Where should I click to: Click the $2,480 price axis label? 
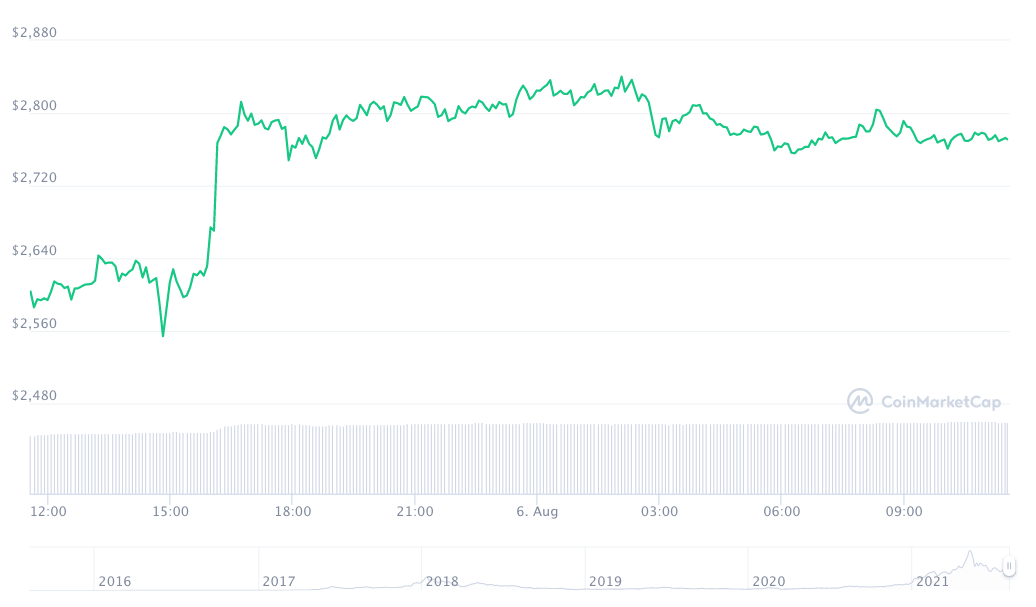pyautogui.click(x=34, y=396)
